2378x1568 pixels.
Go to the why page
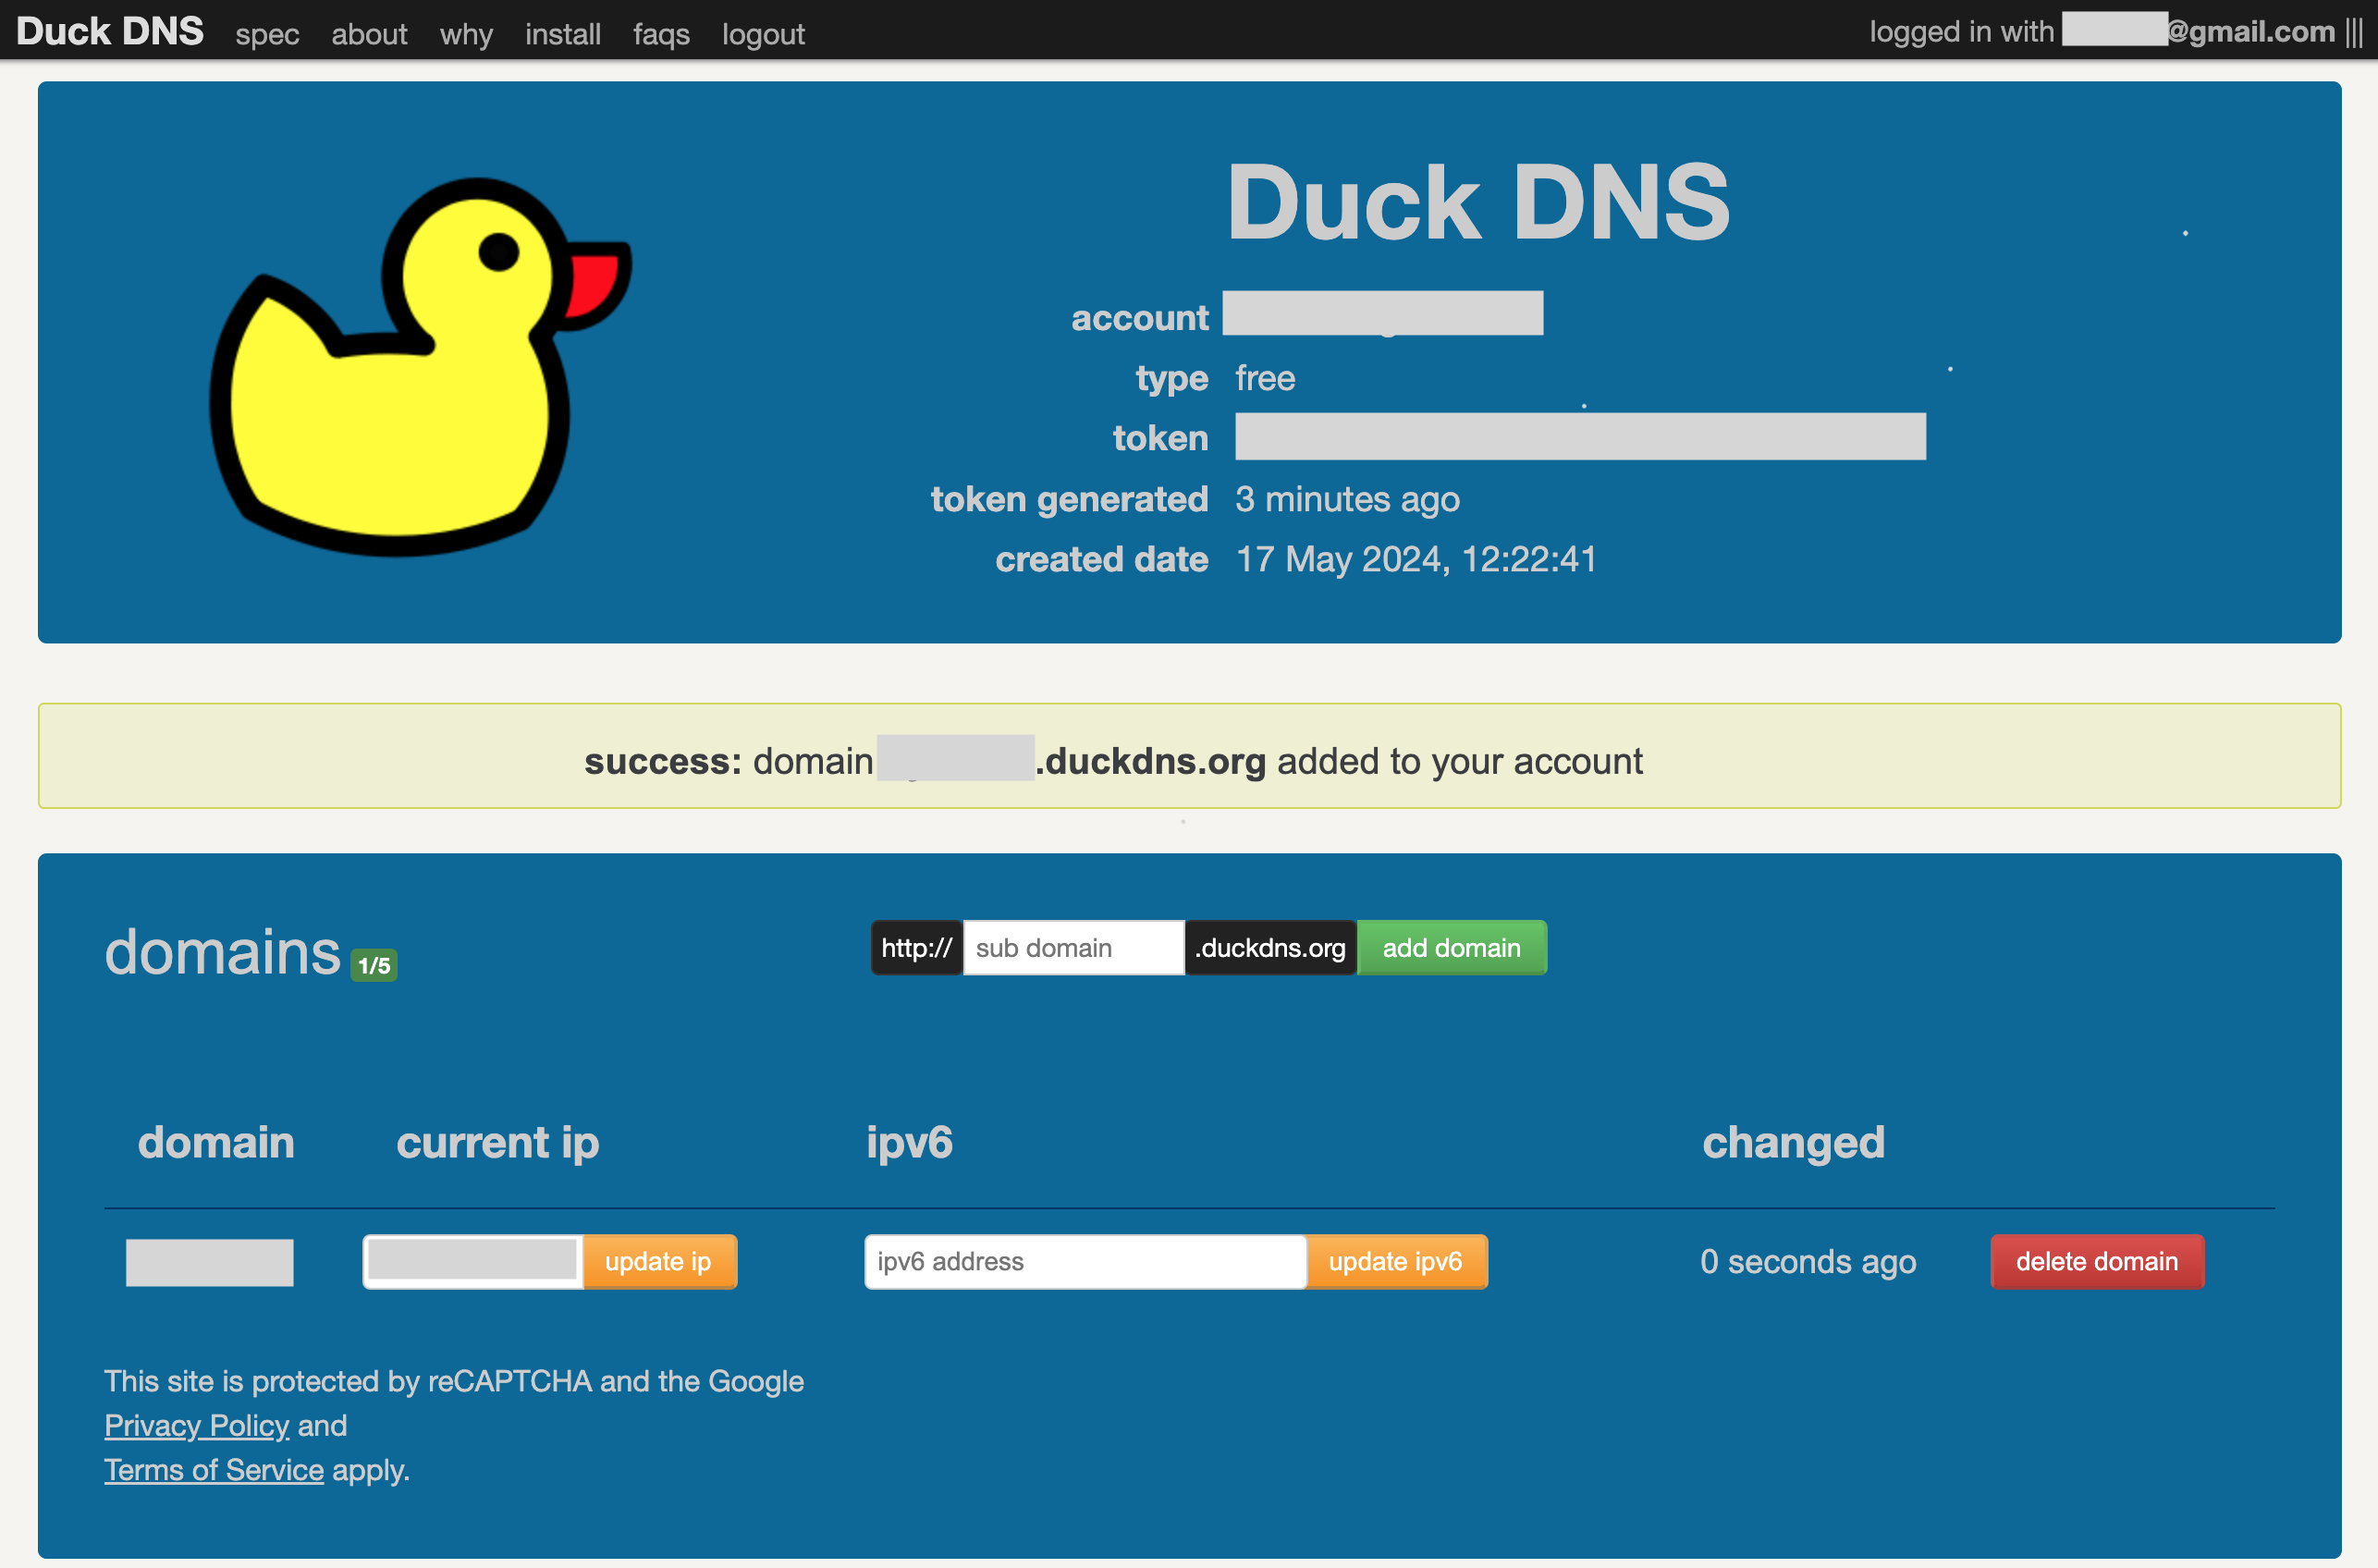click(466, 35)
